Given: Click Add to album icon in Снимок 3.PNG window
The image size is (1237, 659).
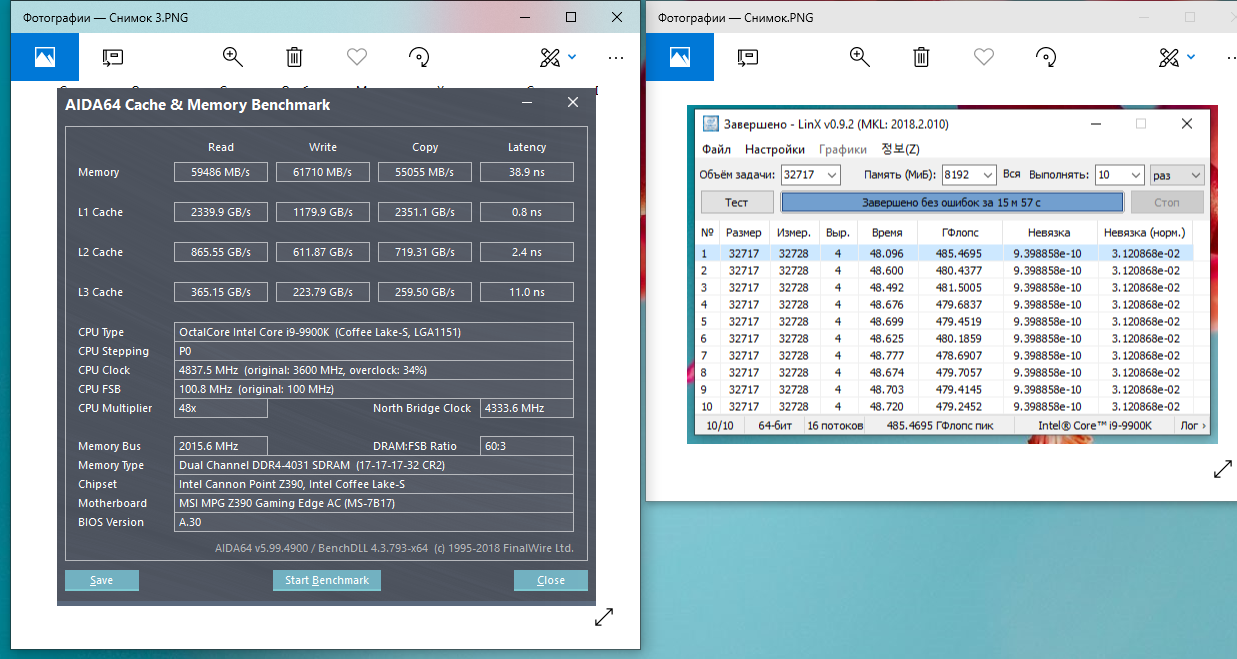Looking at the screenshot, I should point(112,57).
